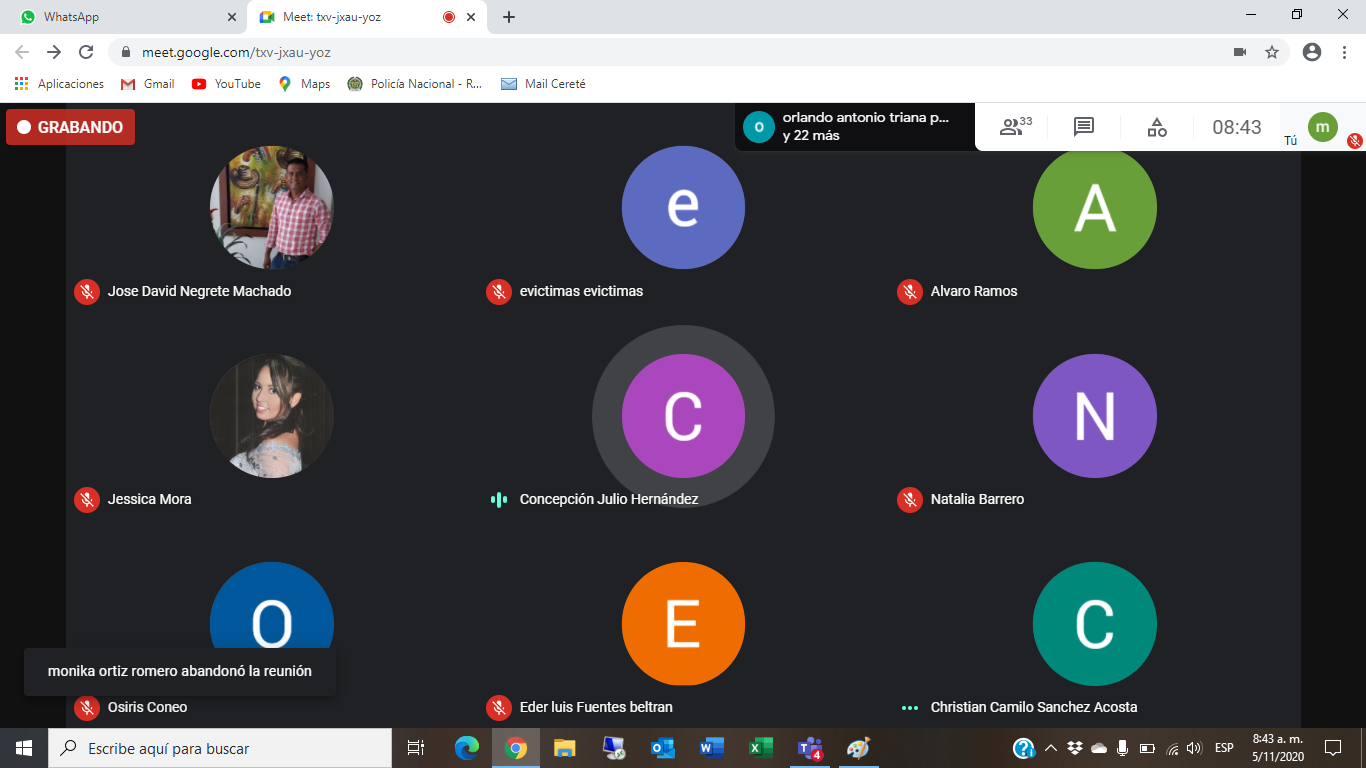Open a new browser tab
Image resolution: width=1366 pixels, height=768 pixels.
click(x=509, y=17)
